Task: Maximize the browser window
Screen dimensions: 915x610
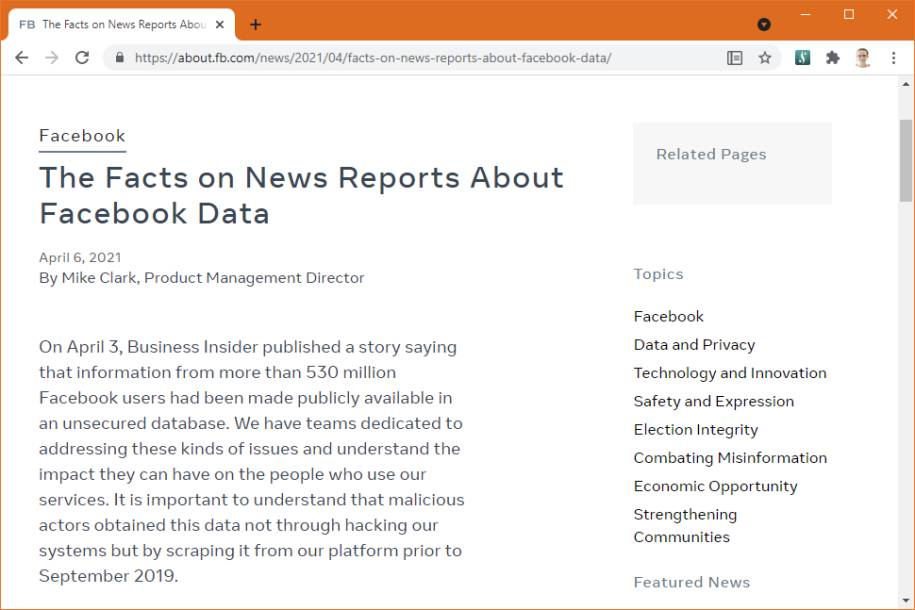Action: (x=848, y=15)
